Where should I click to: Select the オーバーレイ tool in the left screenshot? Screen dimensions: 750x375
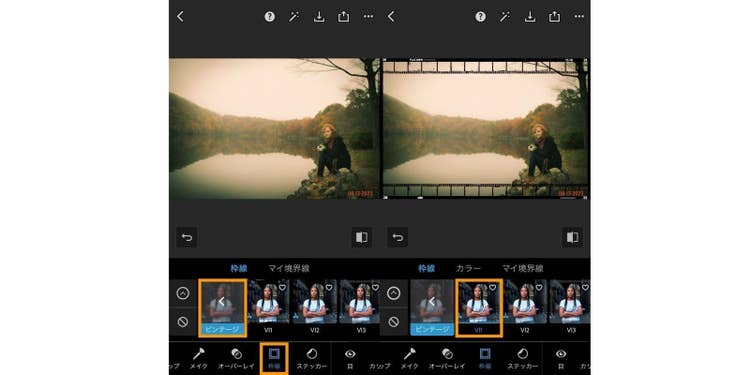236,359
